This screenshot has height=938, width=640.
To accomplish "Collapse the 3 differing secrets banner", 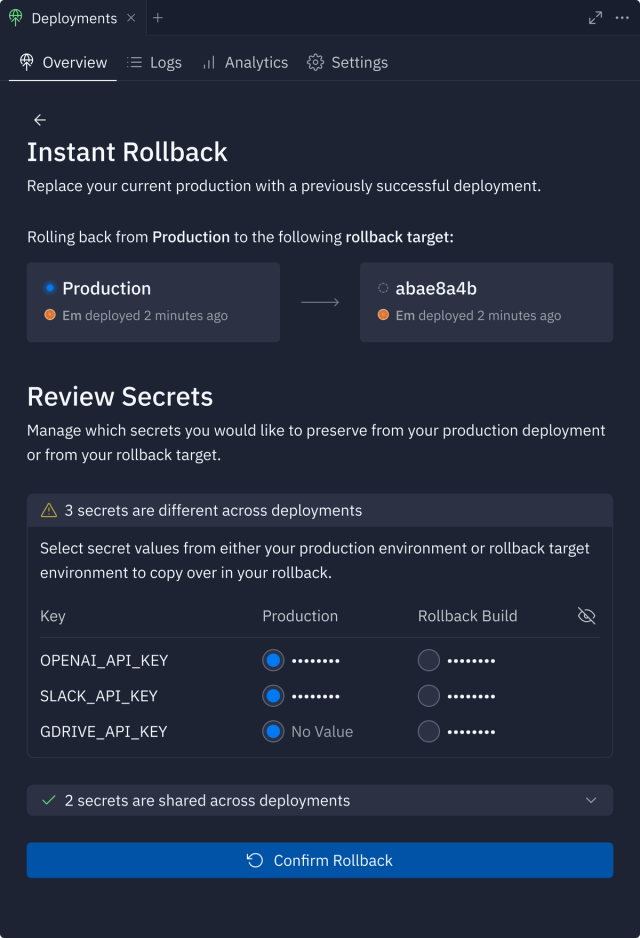I will 319,510.
